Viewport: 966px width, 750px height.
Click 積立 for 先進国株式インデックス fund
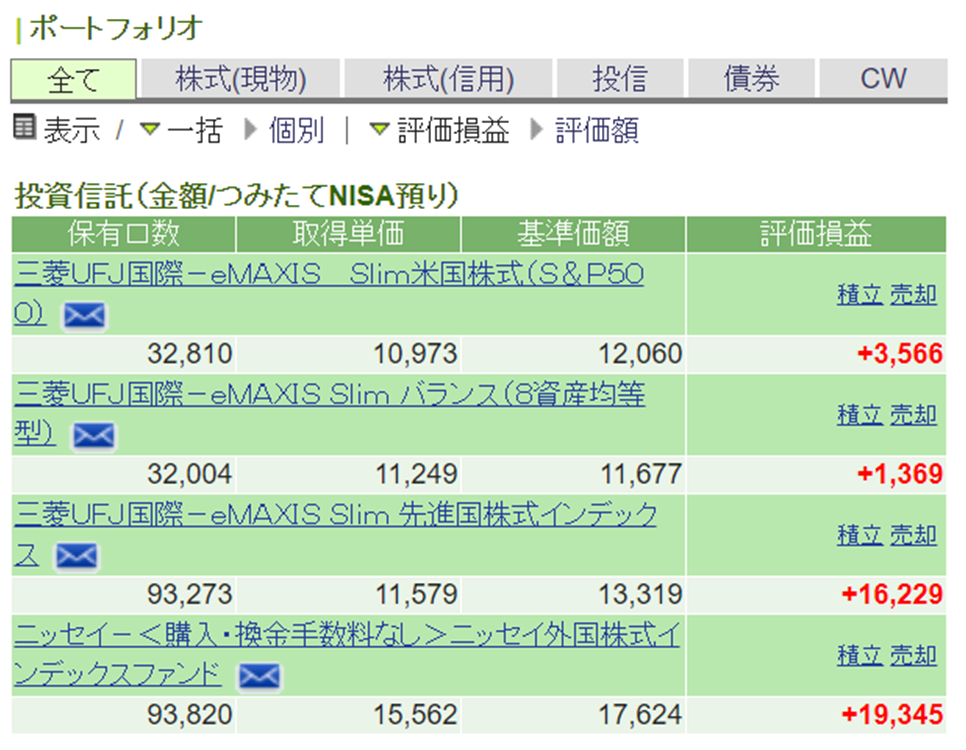pyautogui.click(x=860, y=536)
